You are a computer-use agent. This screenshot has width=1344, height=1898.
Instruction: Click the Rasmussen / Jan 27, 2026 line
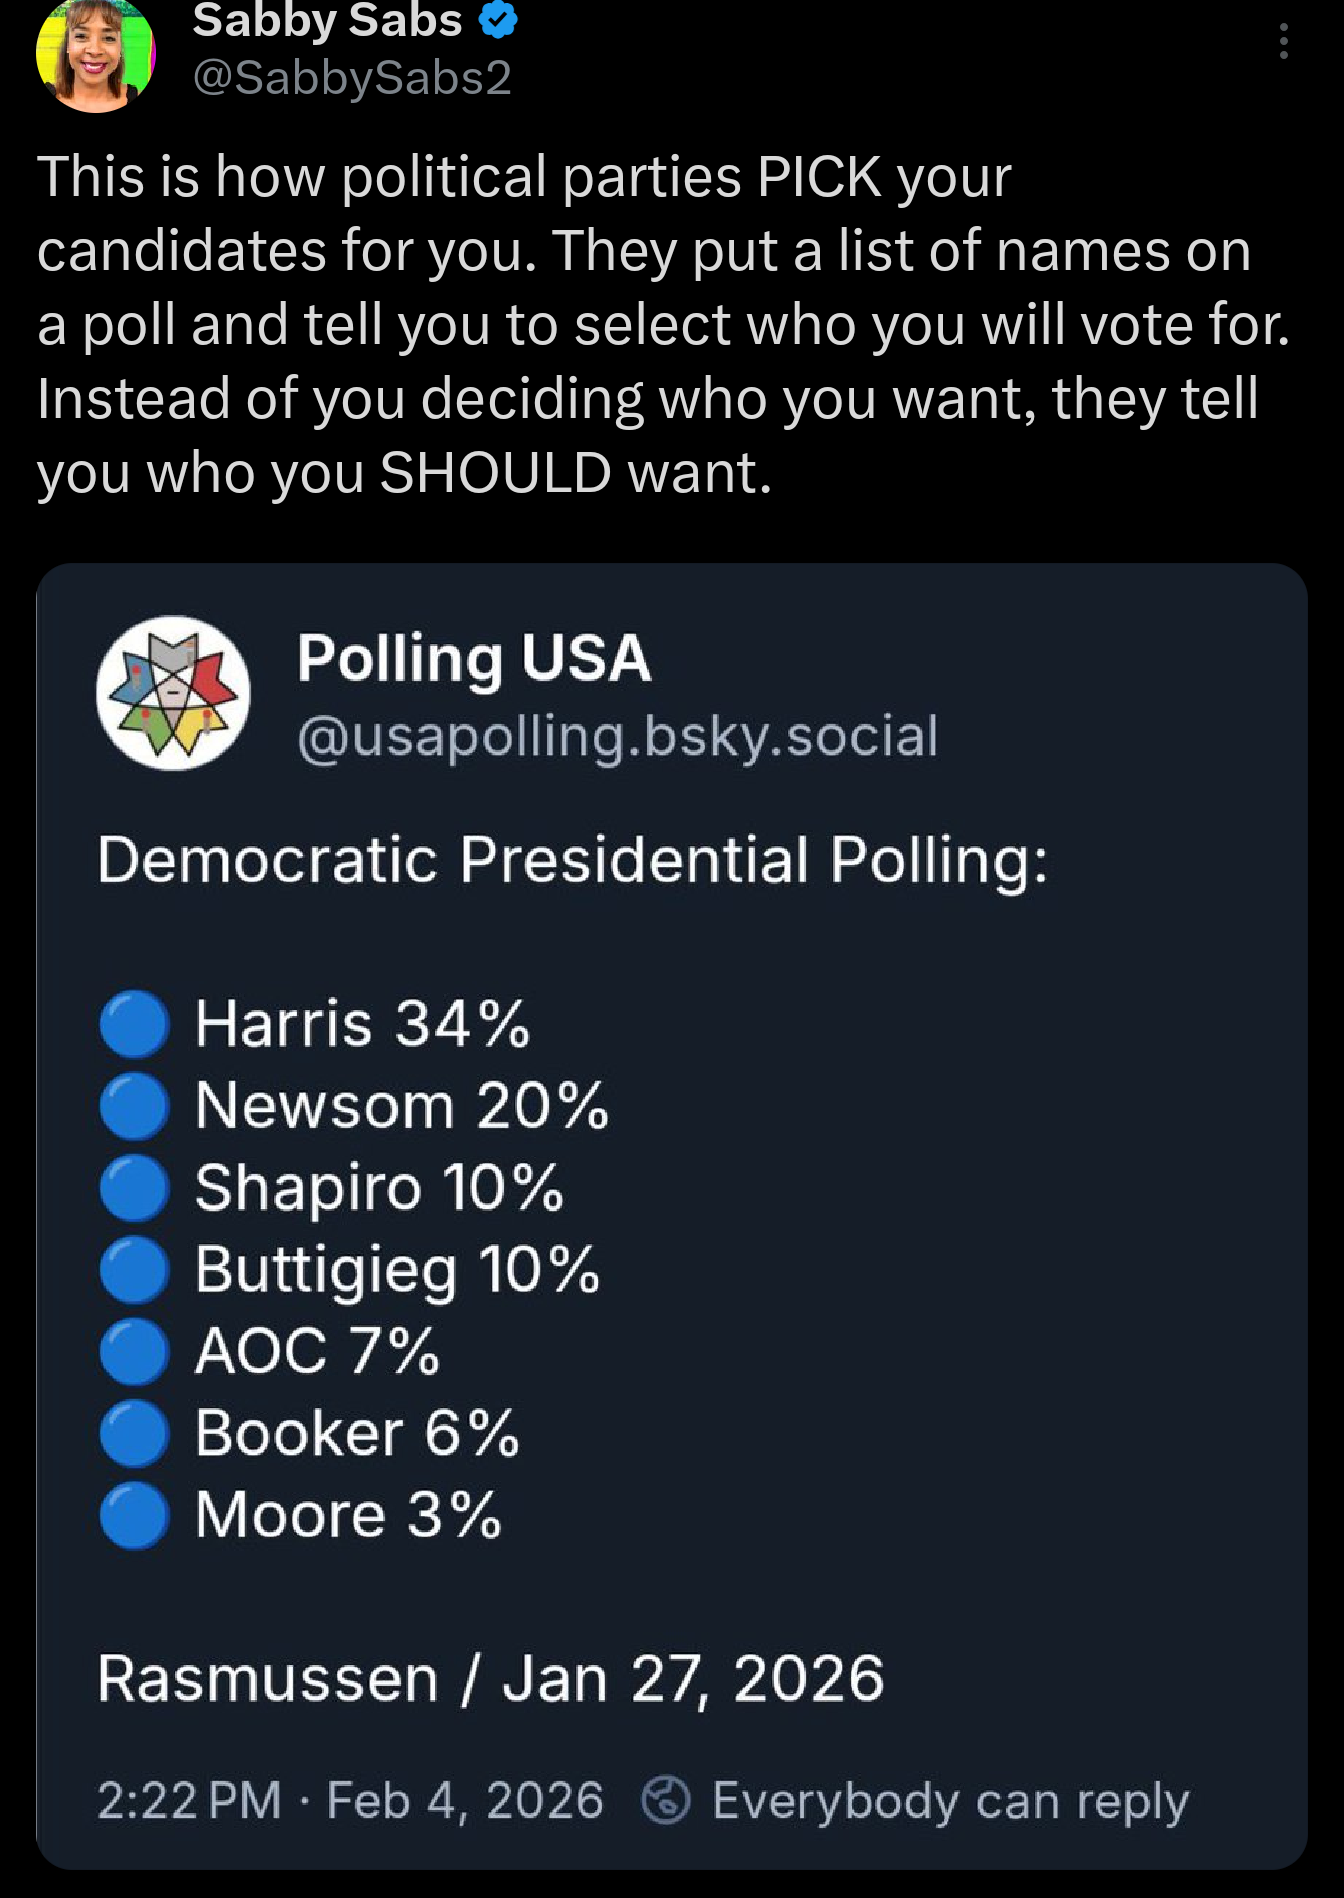[x=490, y=1678]
